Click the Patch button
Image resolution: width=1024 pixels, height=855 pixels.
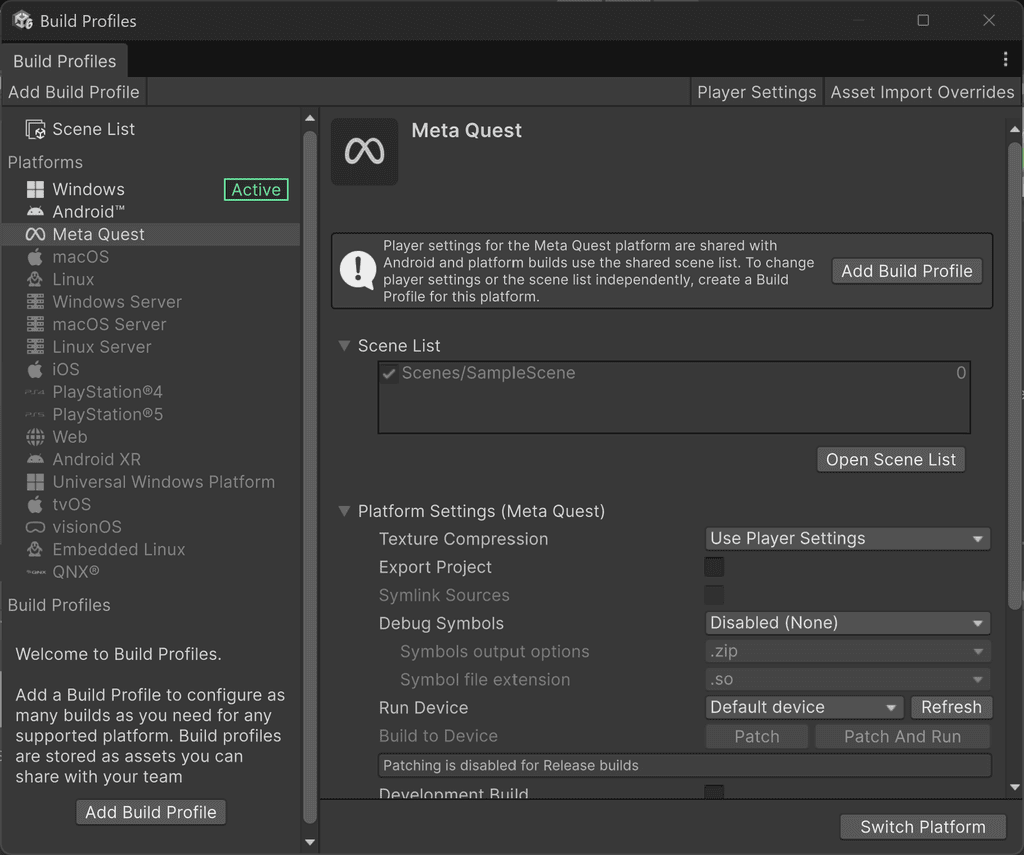757,737
